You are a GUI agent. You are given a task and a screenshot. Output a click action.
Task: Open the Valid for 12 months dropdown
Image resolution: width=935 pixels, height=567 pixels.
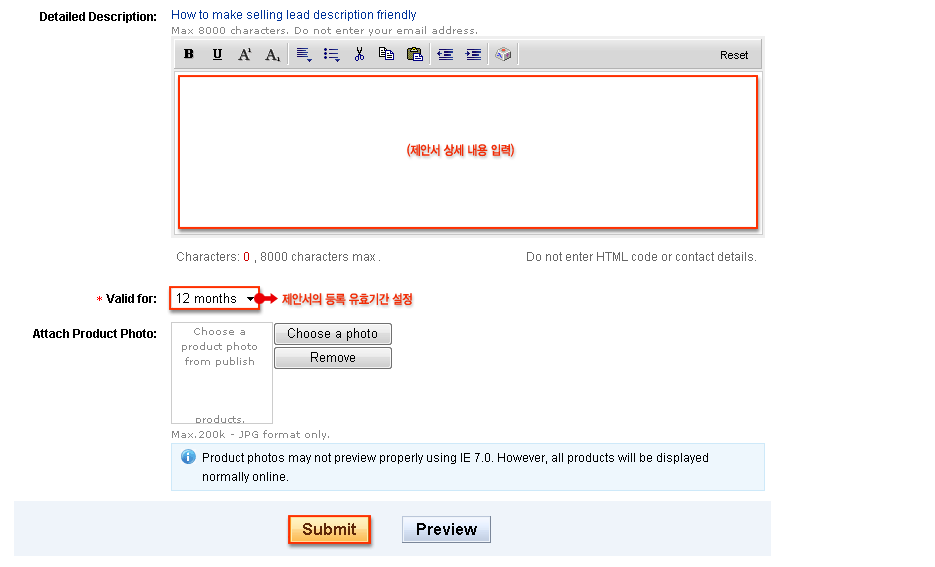coord(215,298)
